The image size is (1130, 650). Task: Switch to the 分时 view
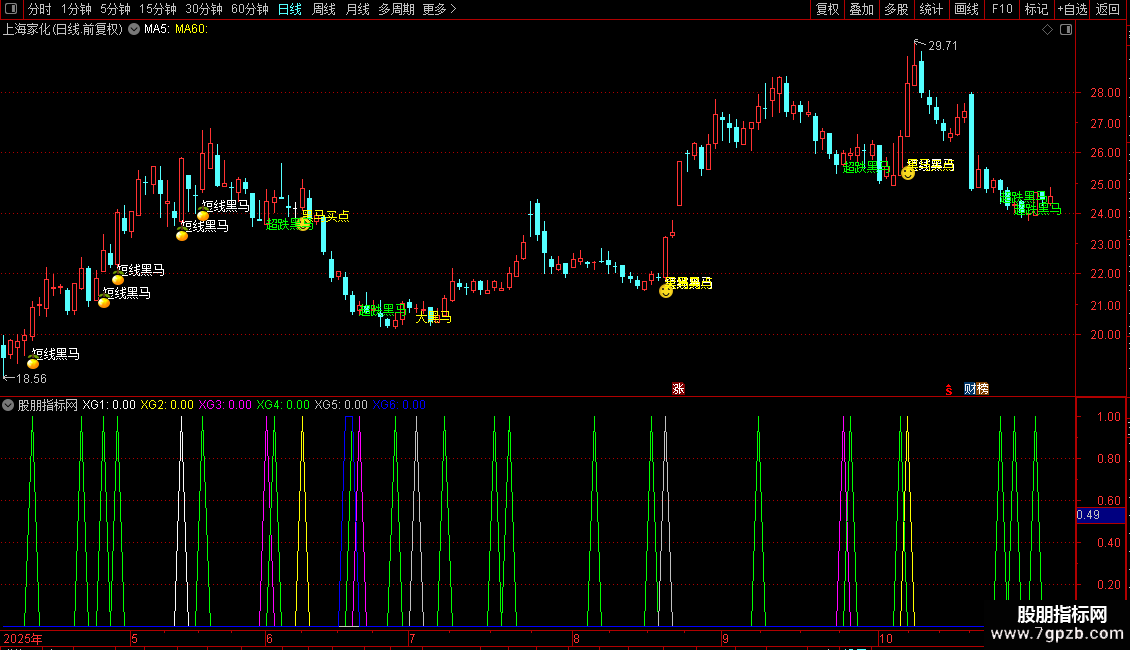pos(40,9)
